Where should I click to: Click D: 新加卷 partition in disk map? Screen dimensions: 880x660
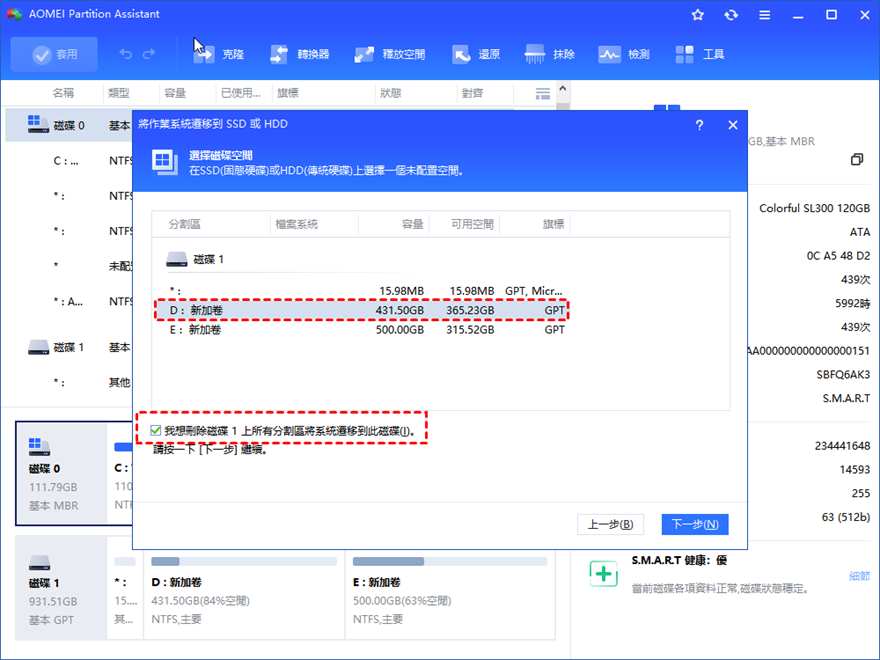(x=244, y=588)
